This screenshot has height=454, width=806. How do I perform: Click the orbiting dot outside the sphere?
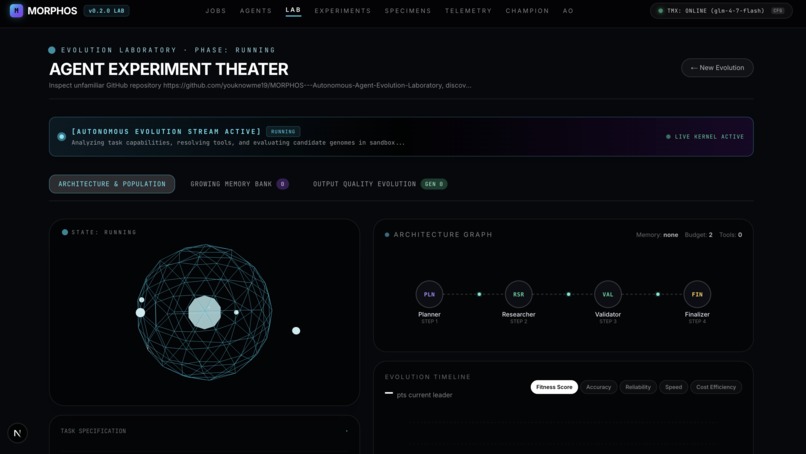pyautogui.click(x=296, y=331)
